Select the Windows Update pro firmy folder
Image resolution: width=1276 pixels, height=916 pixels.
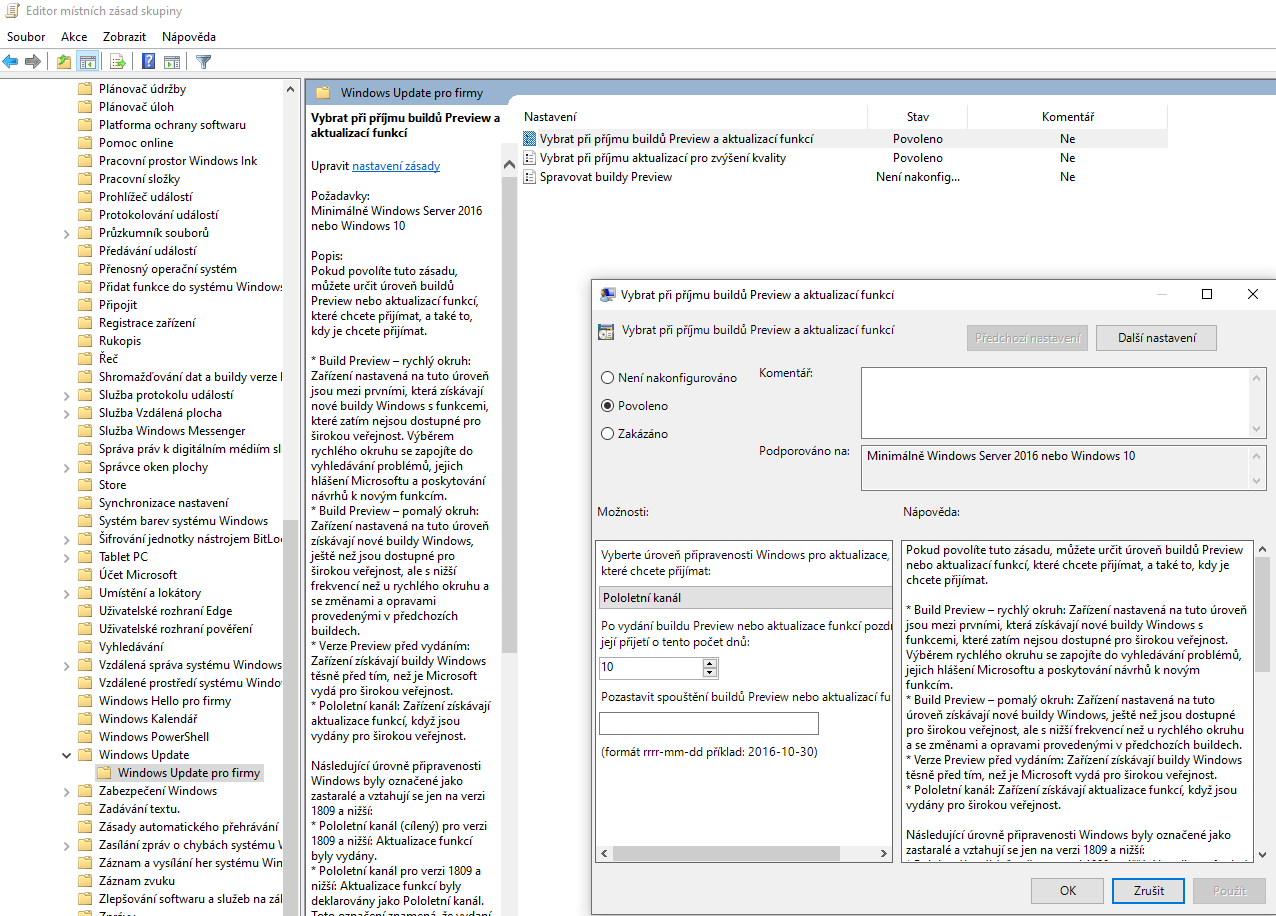coord(188,773)
